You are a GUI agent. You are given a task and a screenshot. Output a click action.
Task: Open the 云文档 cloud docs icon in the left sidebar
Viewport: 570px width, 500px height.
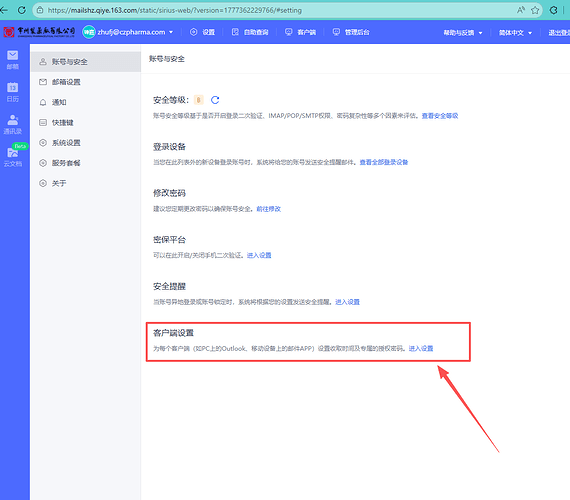click(x=13, y=156)
